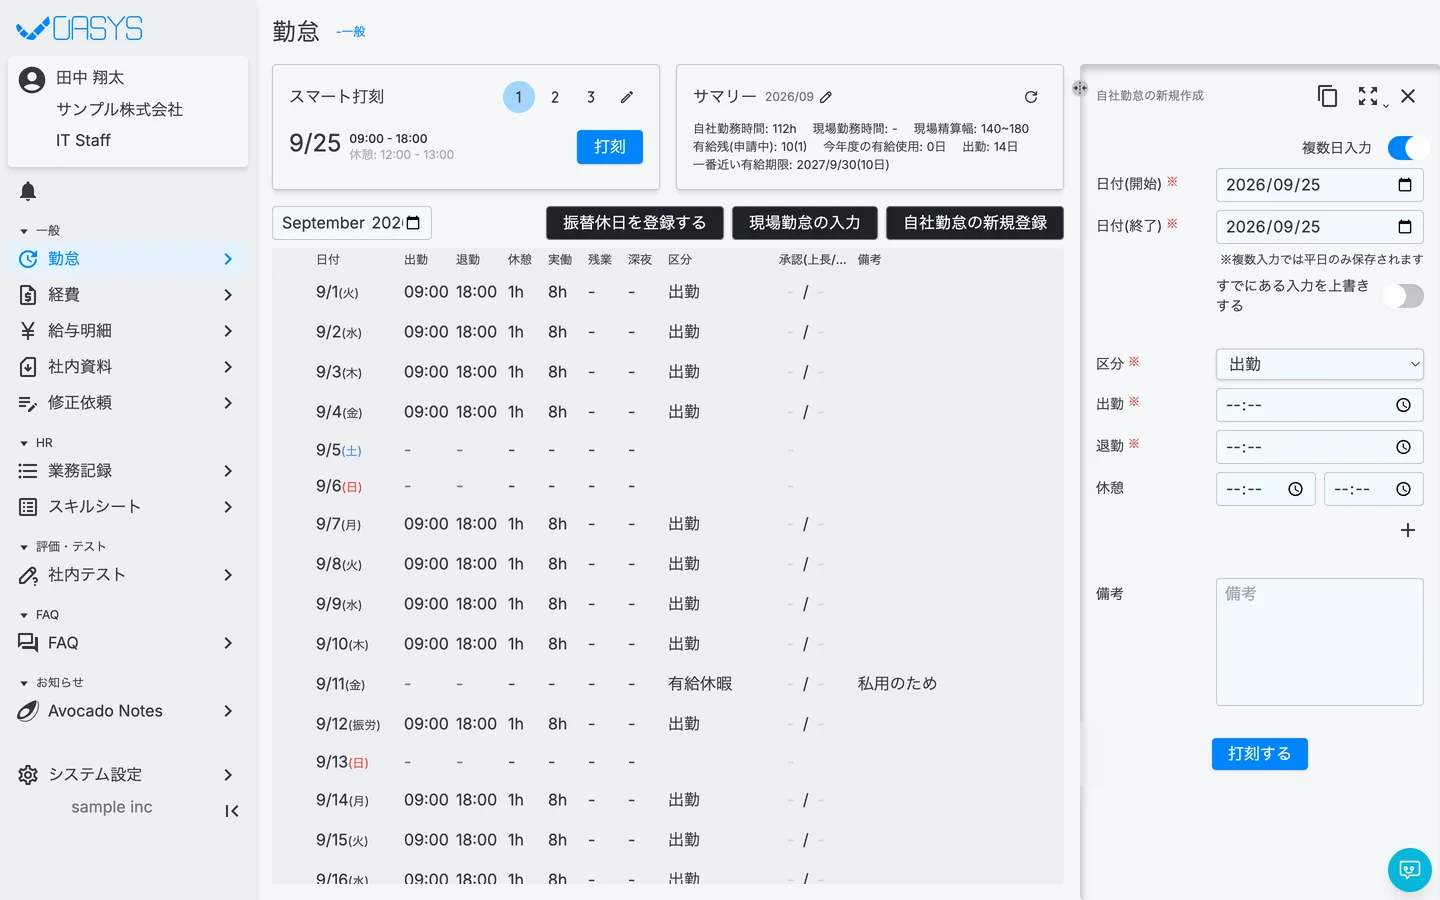
Task: Open the chat support widget
Action: tap(1410, 870)
